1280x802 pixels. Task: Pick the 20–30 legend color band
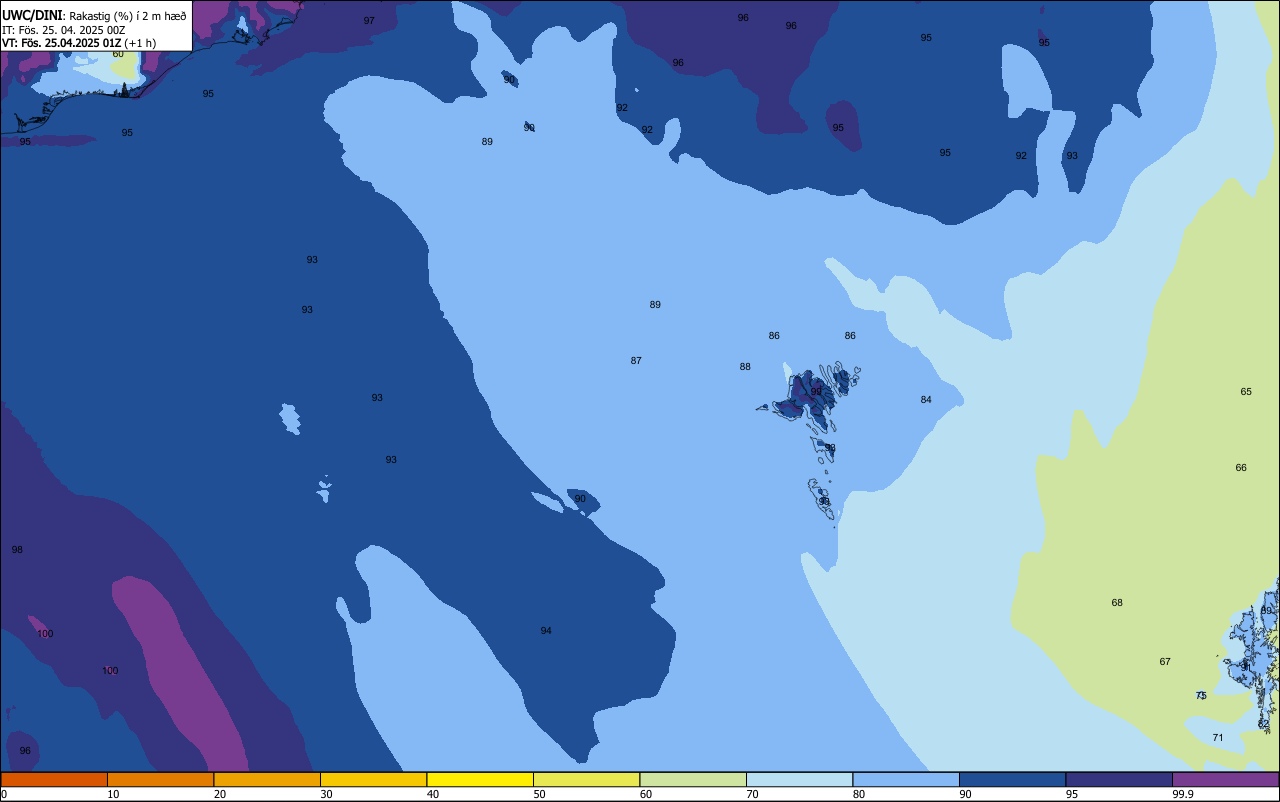click(267, 779)
